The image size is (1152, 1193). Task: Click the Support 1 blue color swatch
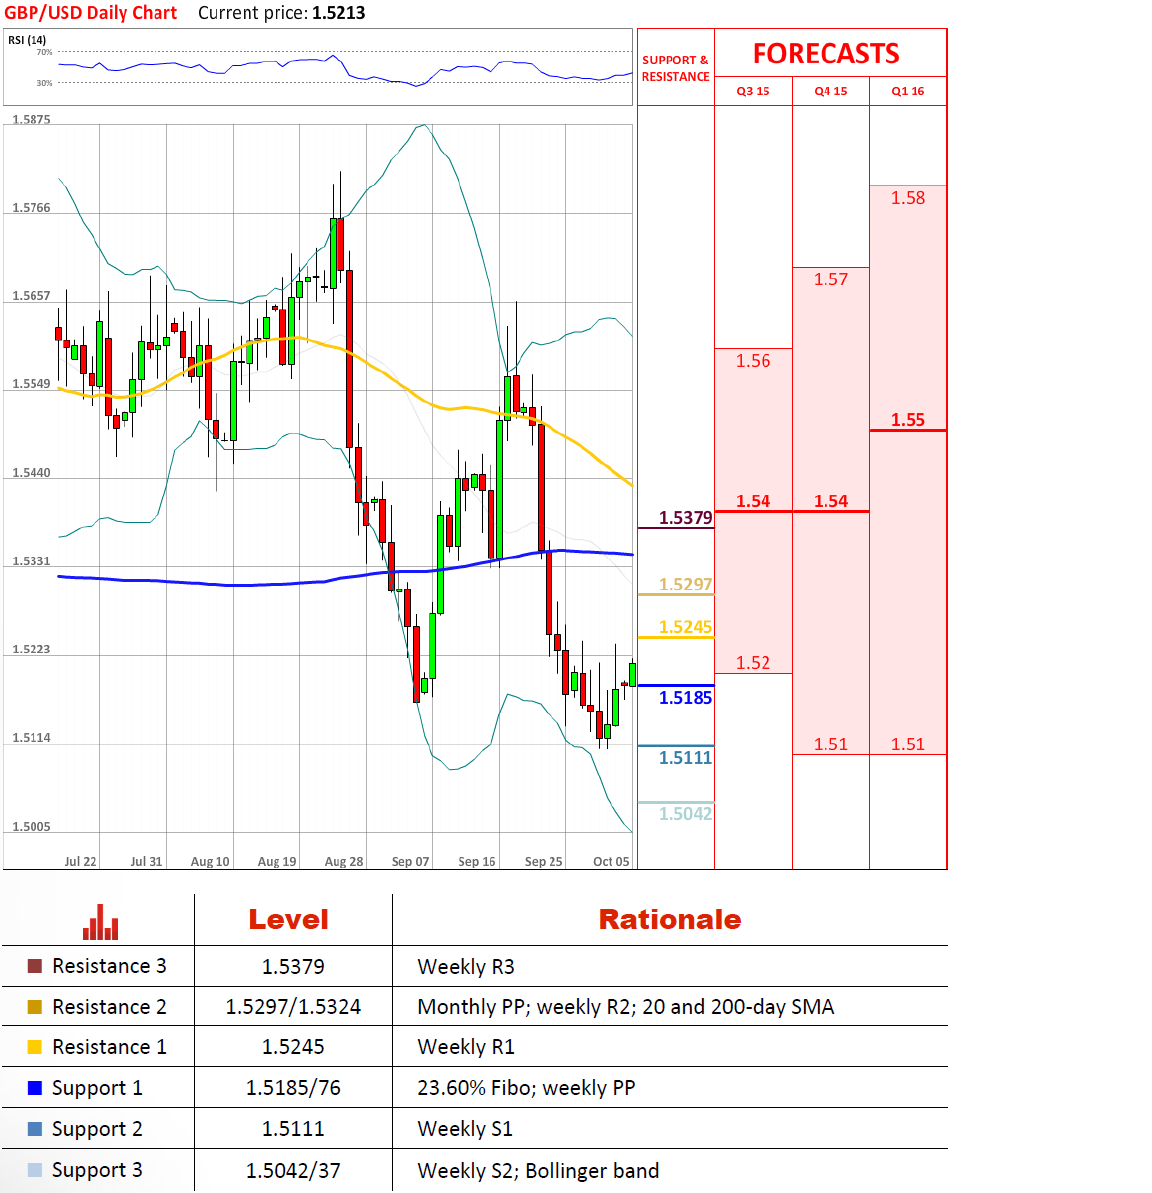(x=34, y=1088)
